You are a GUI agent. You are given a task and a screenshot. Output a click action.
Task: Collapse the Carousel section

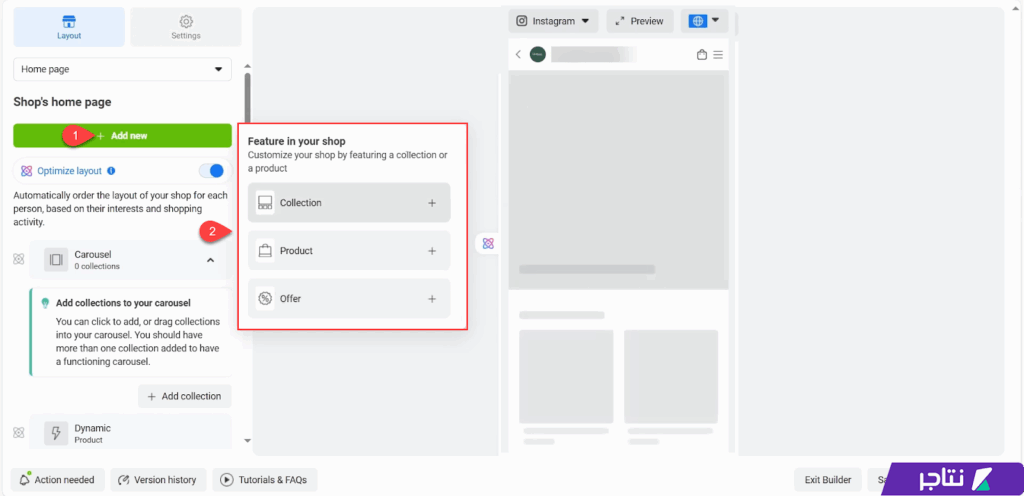click(210, 260)
